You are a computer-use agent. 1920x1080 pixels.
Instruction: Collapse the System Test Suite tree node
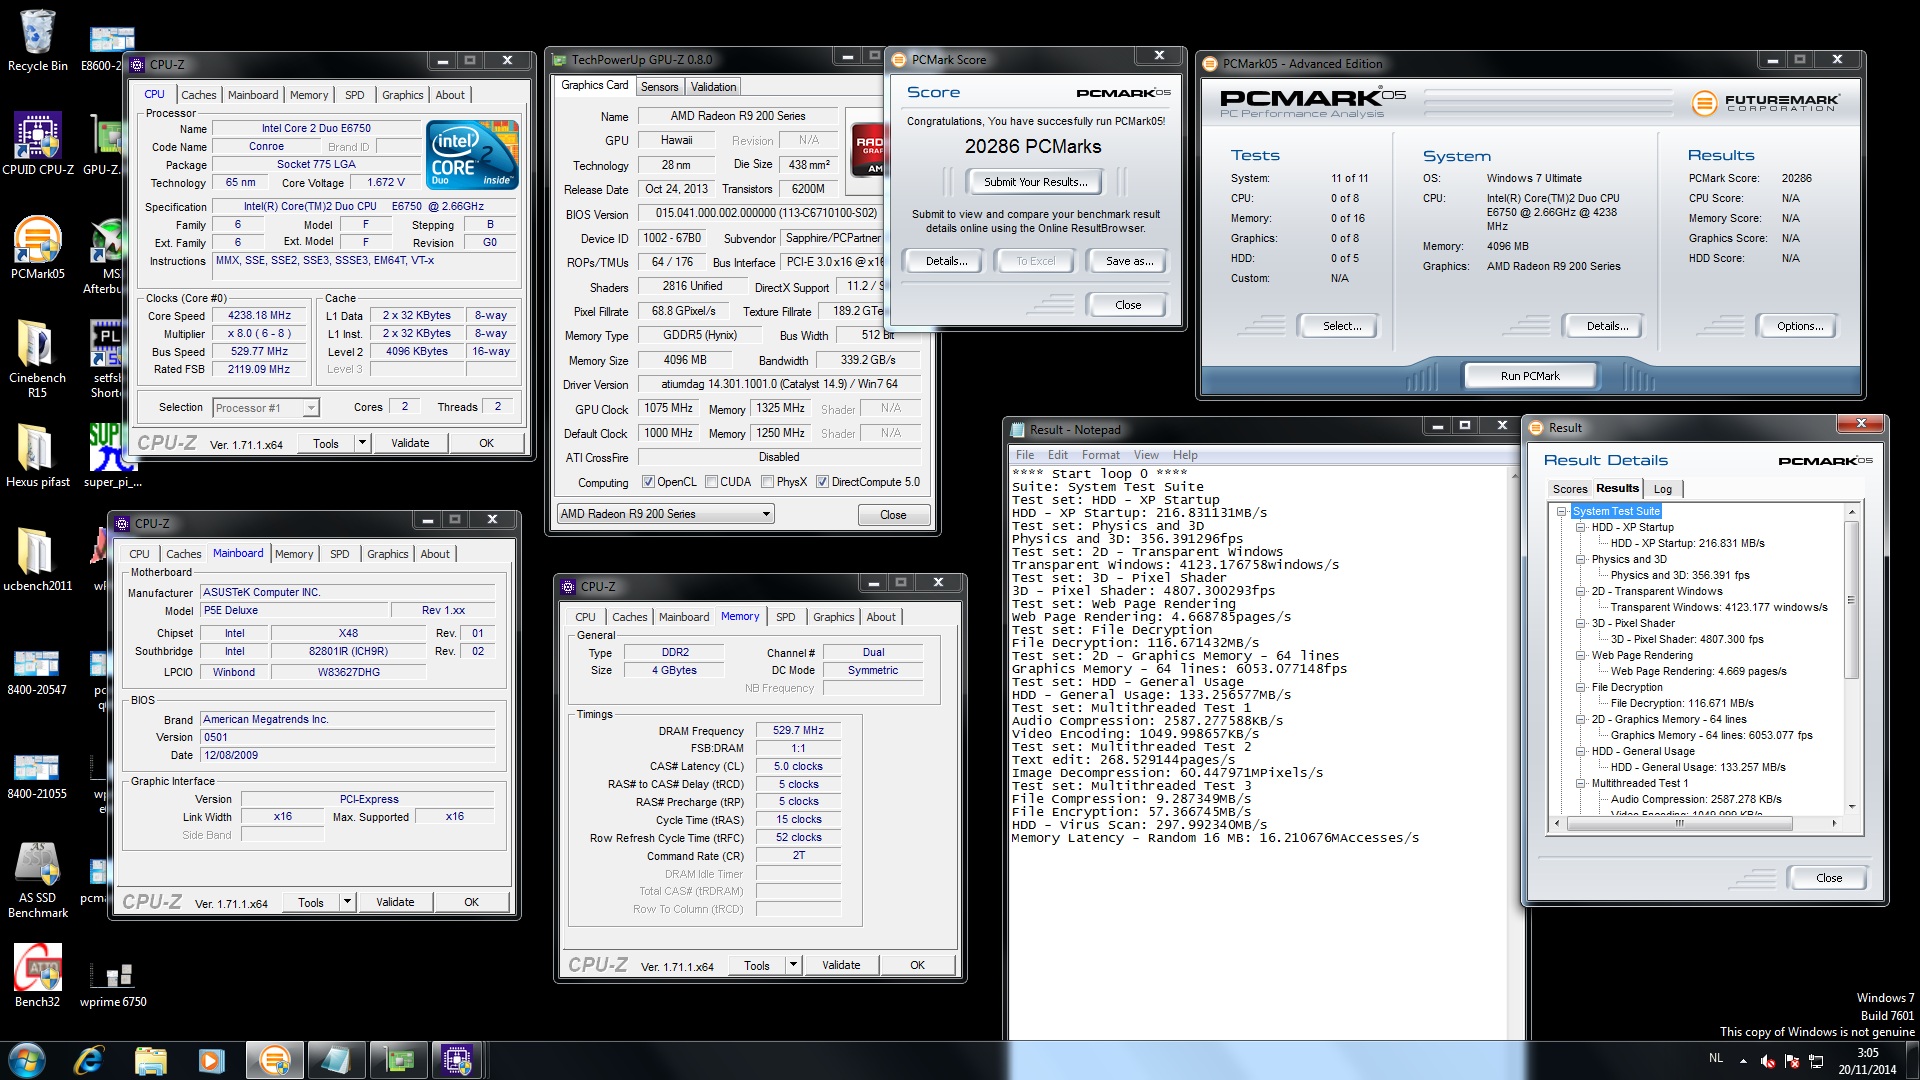click(x=1561, y=511)
